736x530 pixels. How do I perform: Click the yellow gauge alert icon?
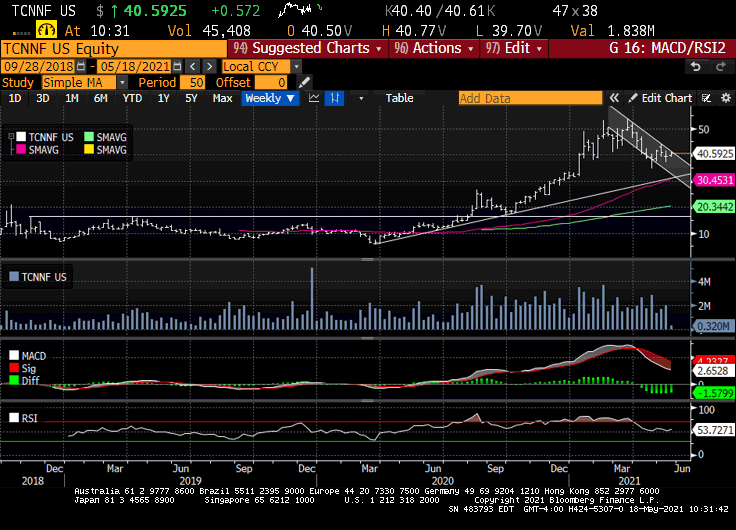(x=46, y=30)
